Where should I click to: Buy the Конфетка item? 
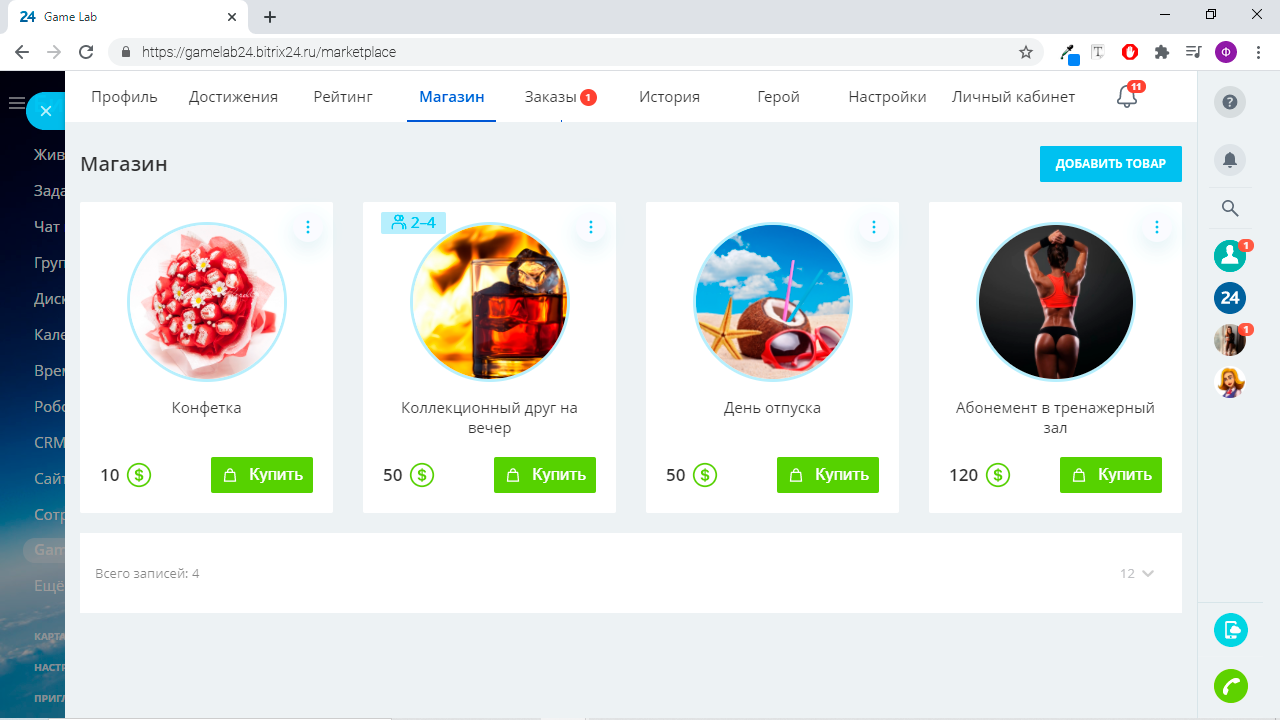pyautogui.click(x=262, y=475)
